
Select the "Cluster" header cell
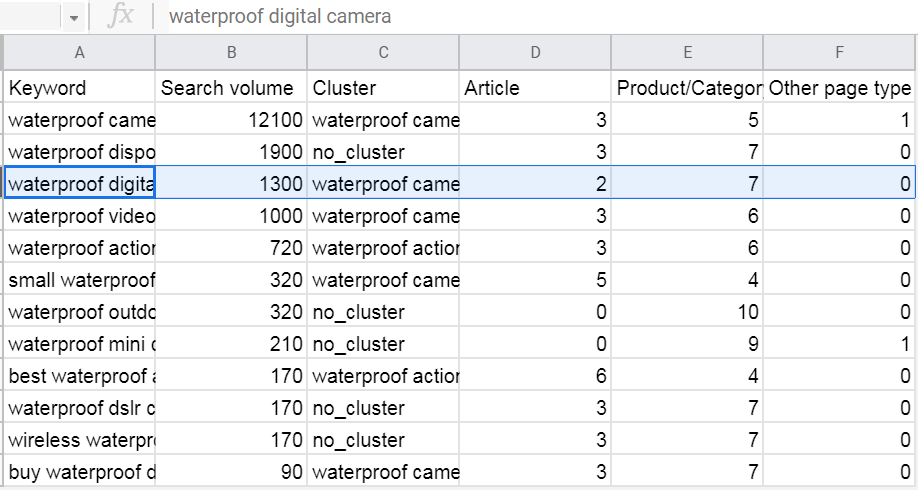(x=383, y=88)
